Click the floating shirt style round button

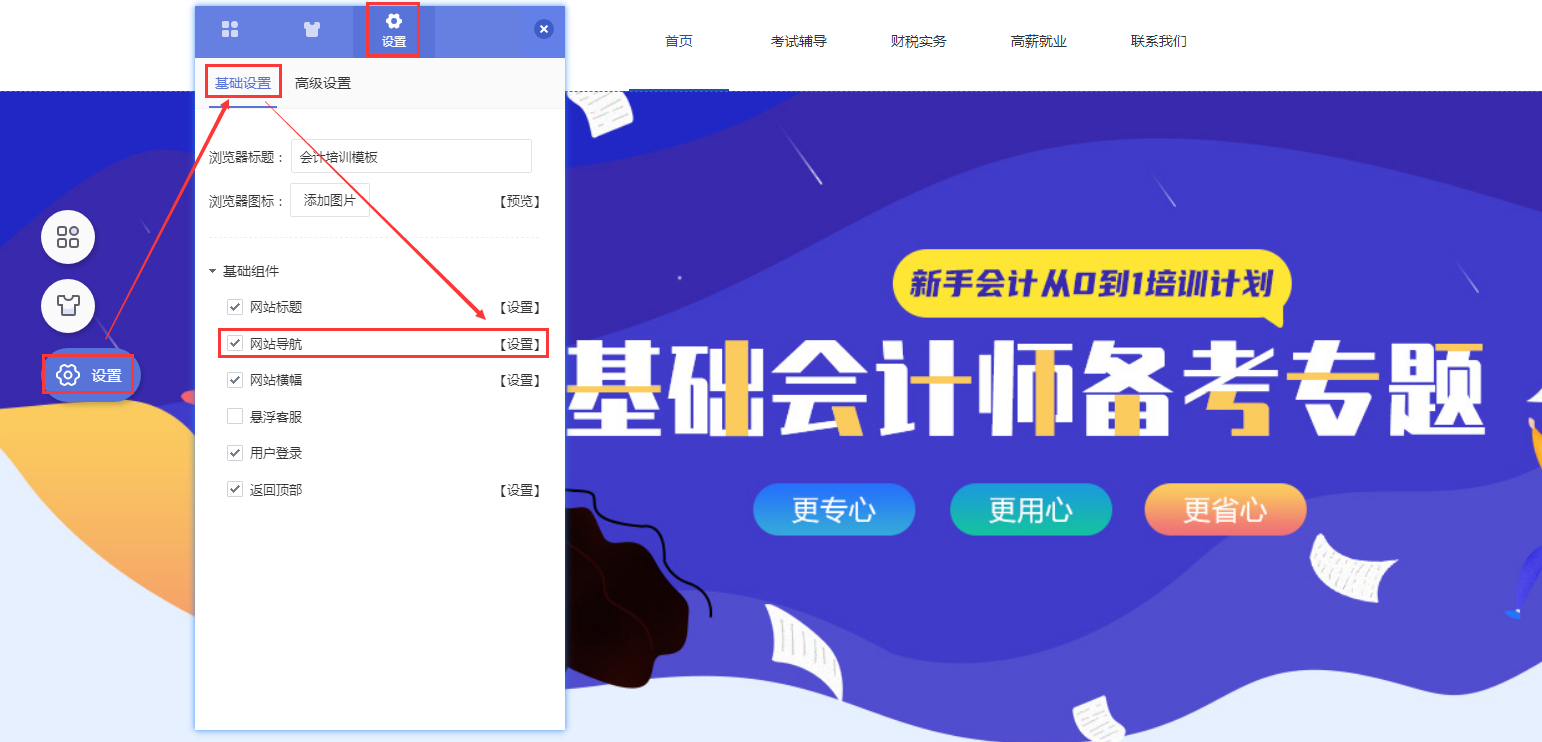[68, 306]
